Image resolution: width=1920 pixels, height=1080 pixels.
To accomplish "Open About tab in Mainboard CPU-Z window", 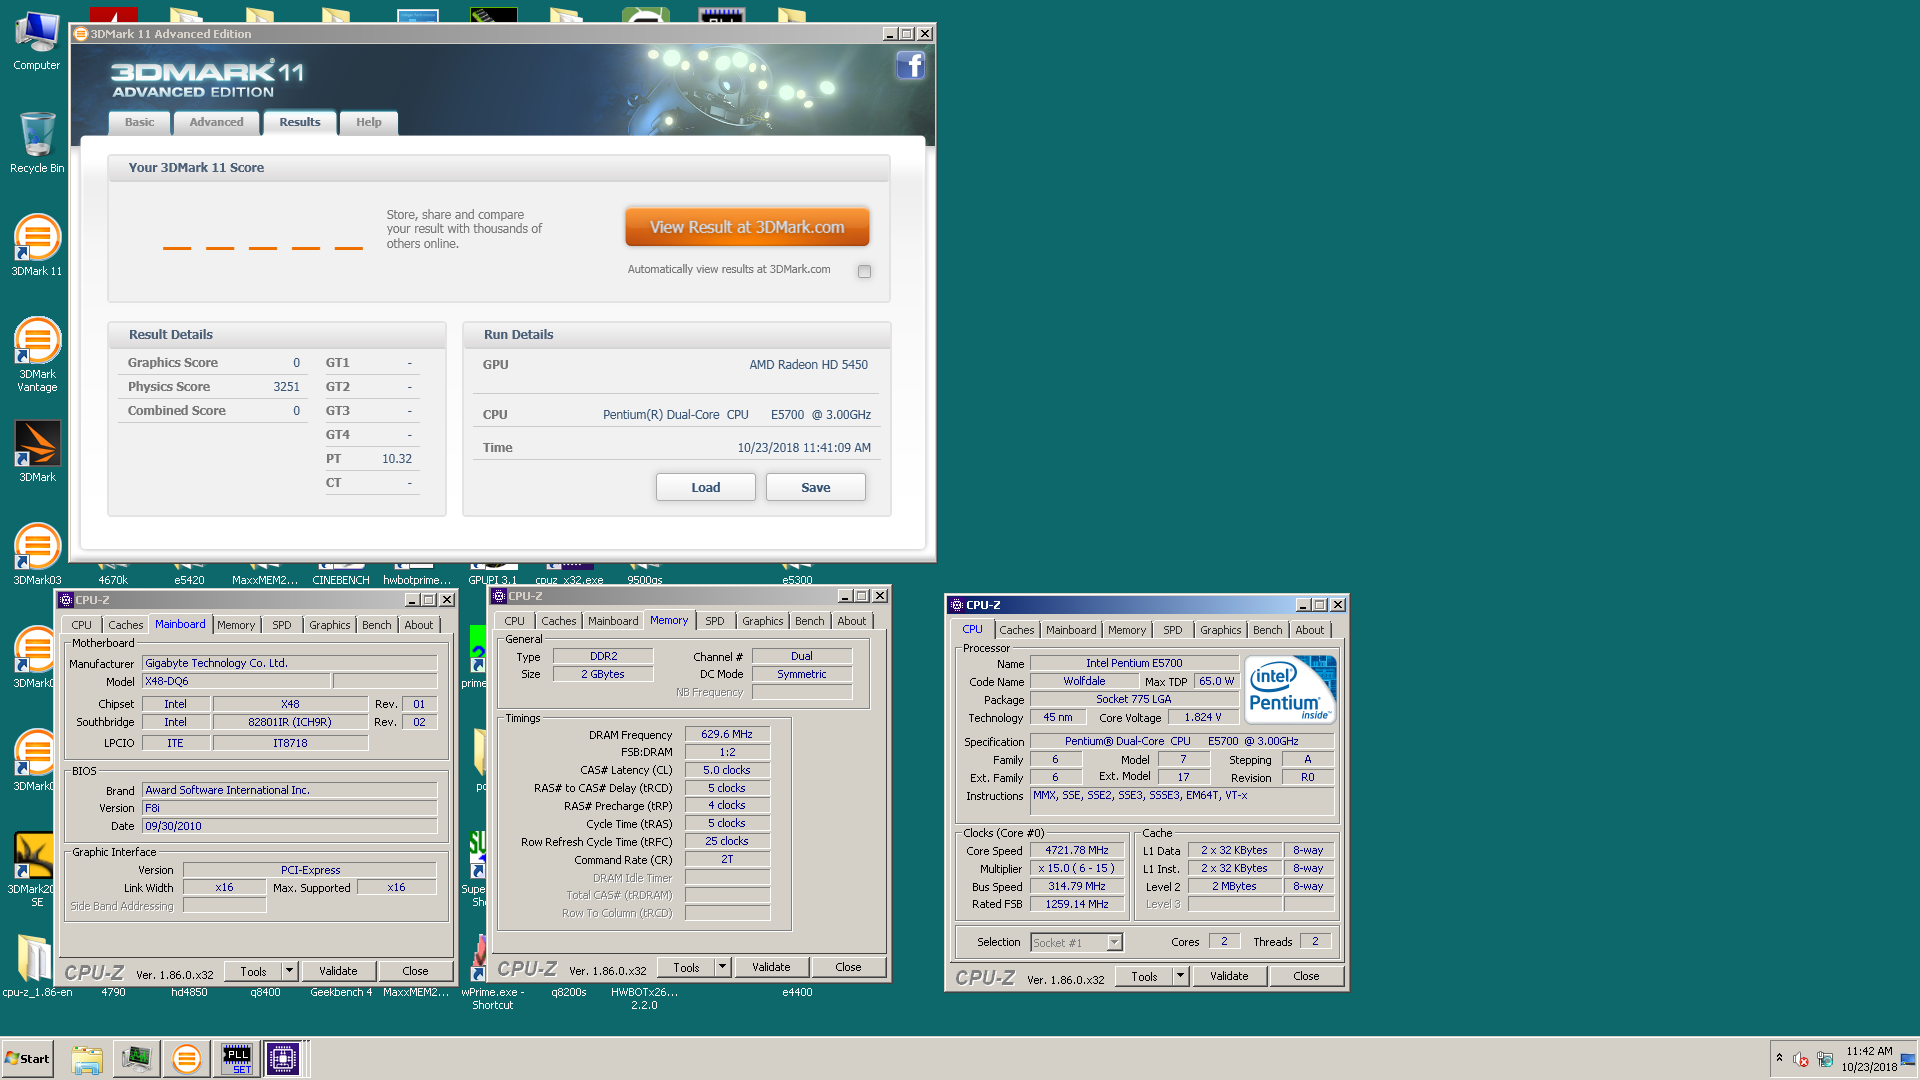I will [x=419, y=625].
